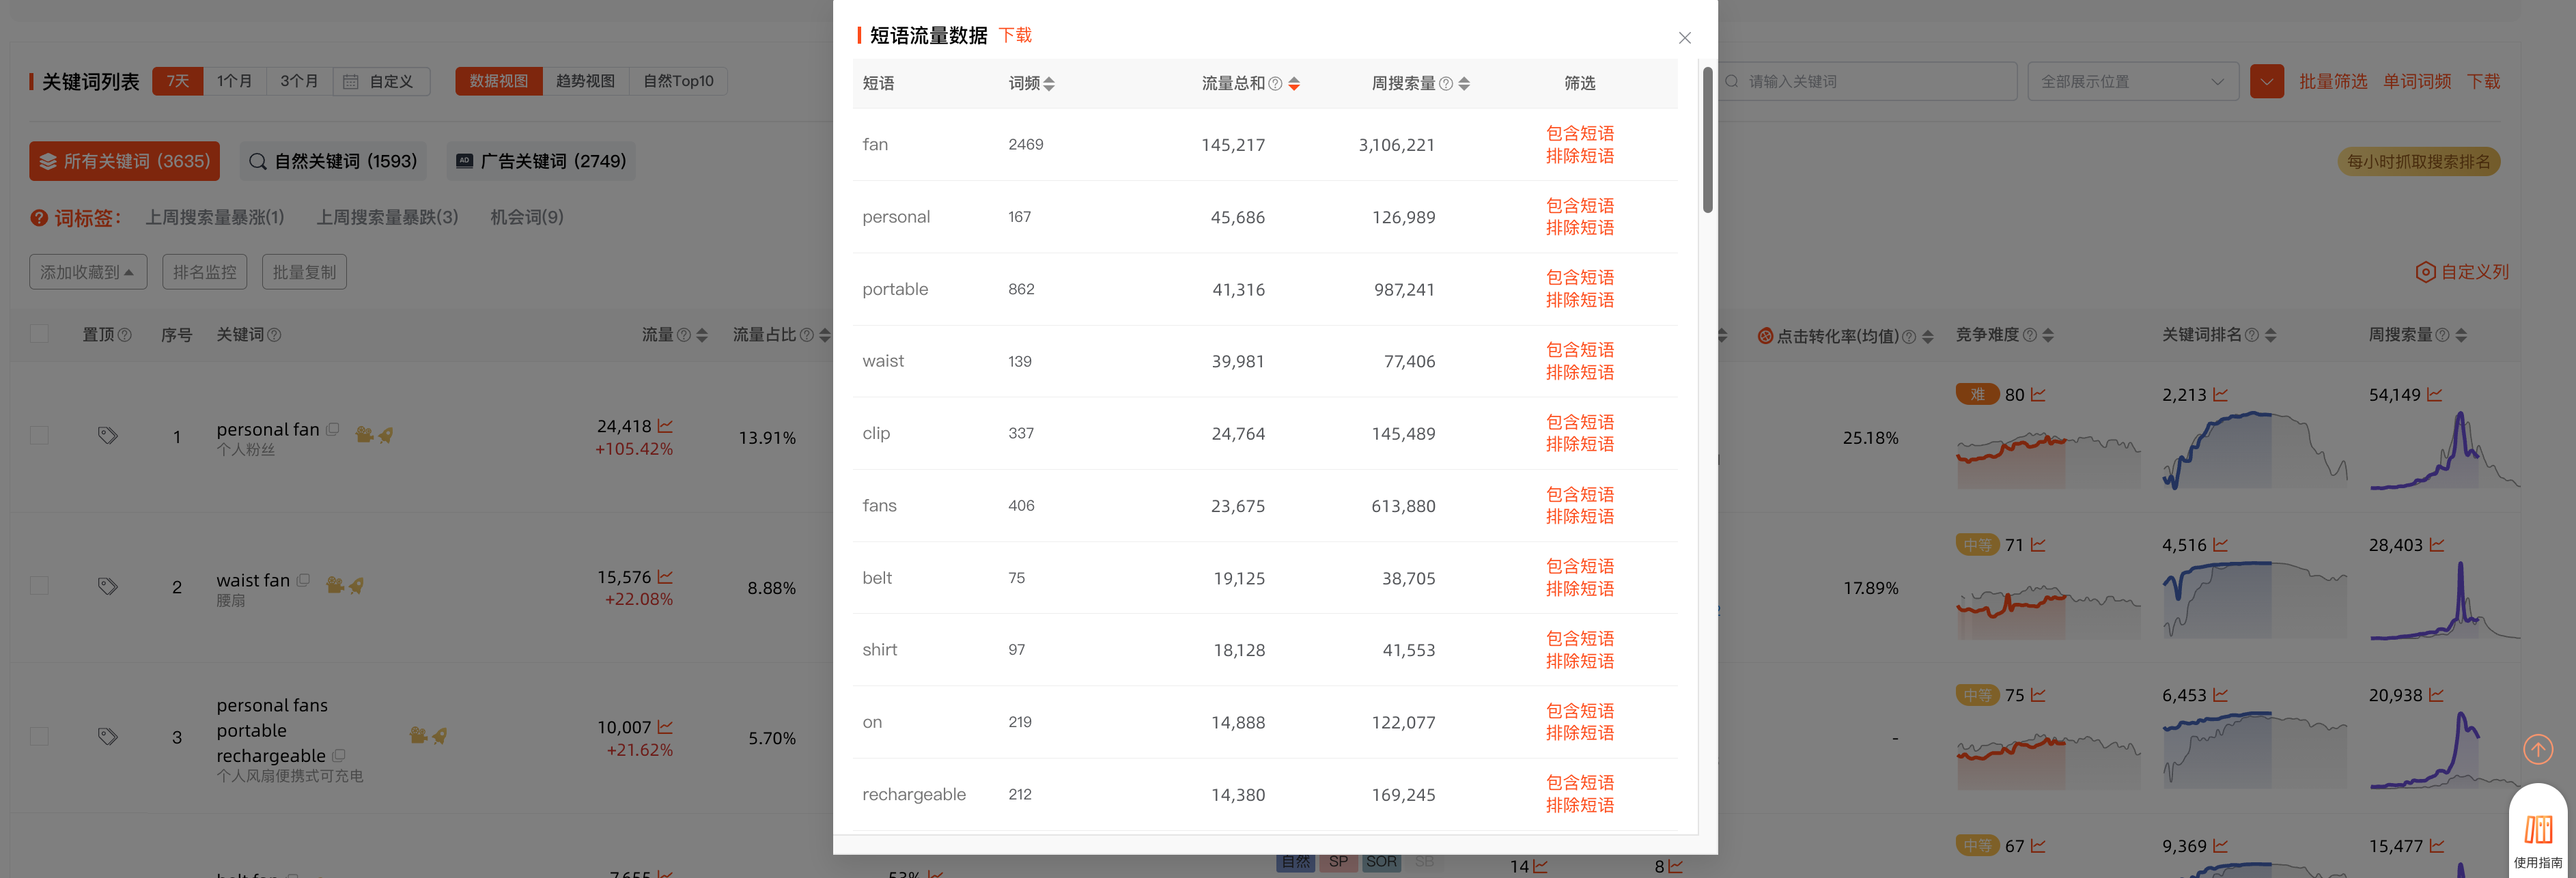2576x878 pixels.
Task: Close the 短语流量数据 dialog
Action: tap(1684, 38)
